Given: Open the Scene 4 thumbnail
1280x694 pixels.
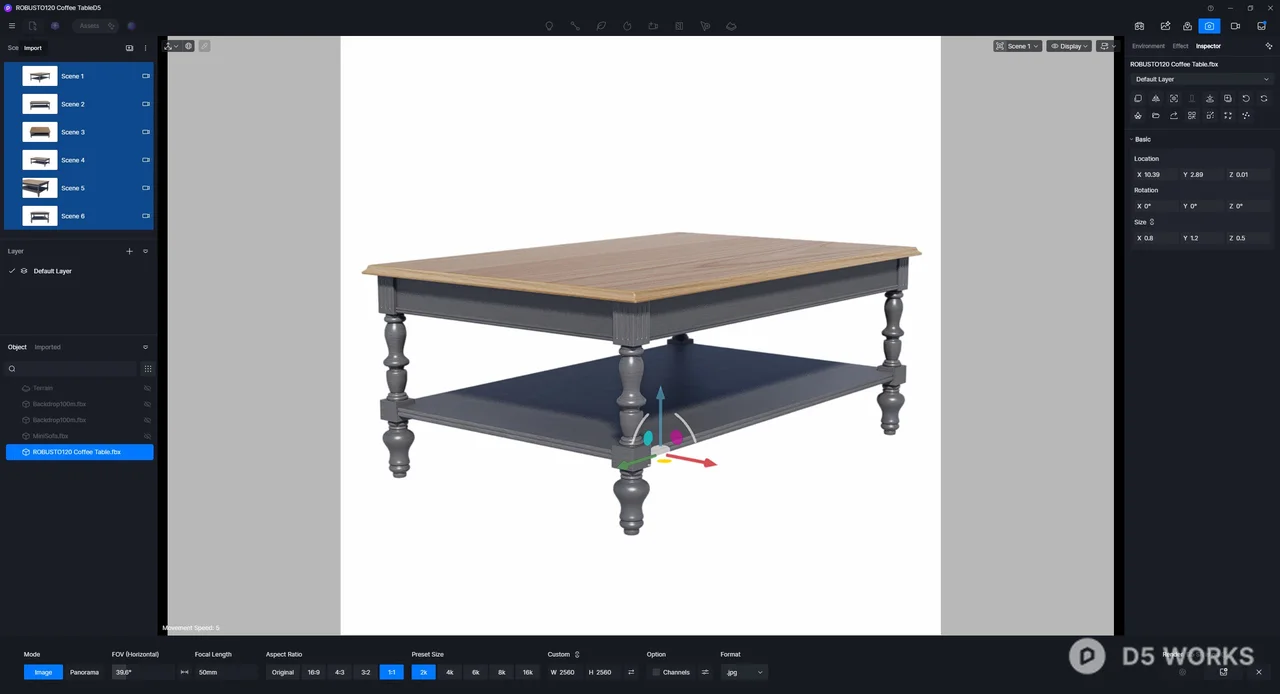Looking at the screenshot, I should coord(40,160).
